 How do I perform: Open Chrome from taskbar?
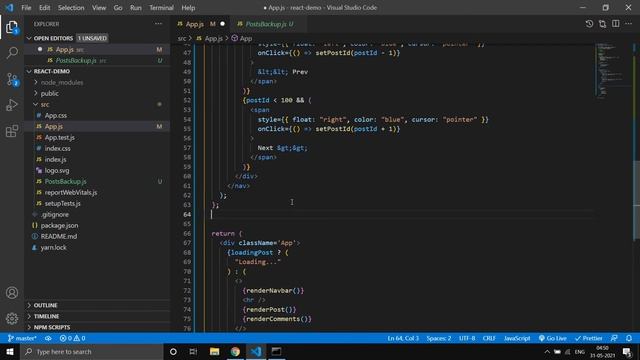click(235, 351)
